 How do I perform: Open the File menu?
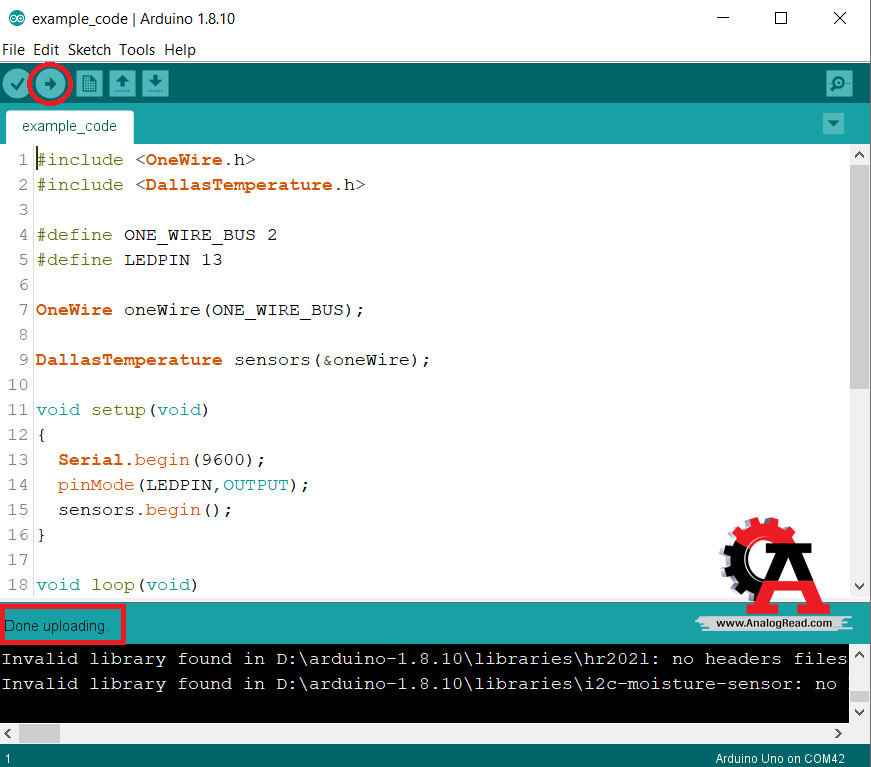(x=13, y=50)
